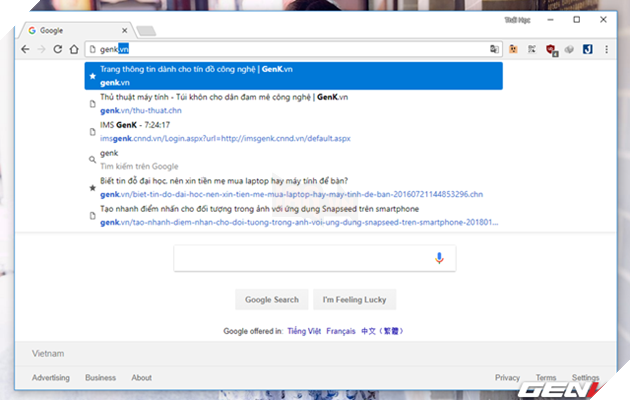Click the Google search input box
Image resolution: width=630 pixels, height=400 pixels.
point(315,258)
